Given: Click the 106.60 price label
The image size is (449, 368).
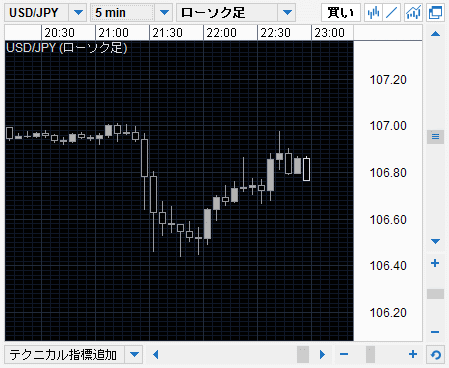Looking at the screenshot, I should click(x=388, y=220).
